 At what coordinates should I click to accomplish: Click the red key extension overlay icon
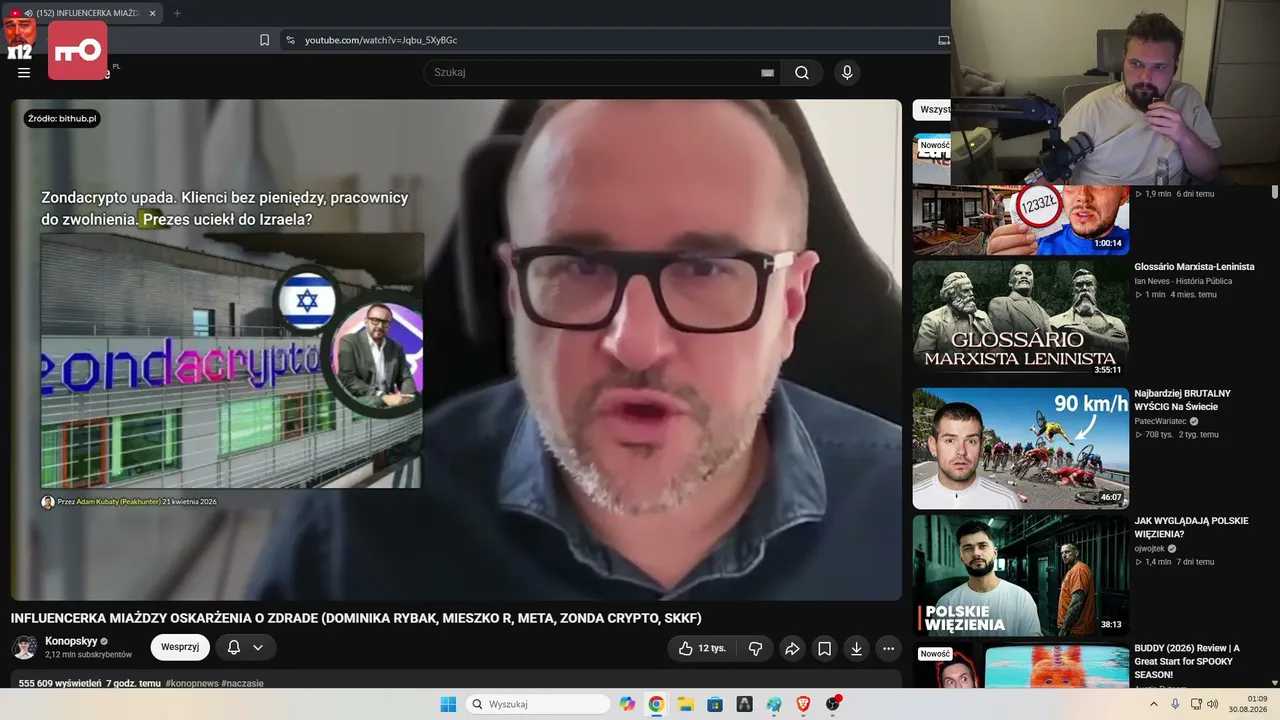click(x=77, y=50)
